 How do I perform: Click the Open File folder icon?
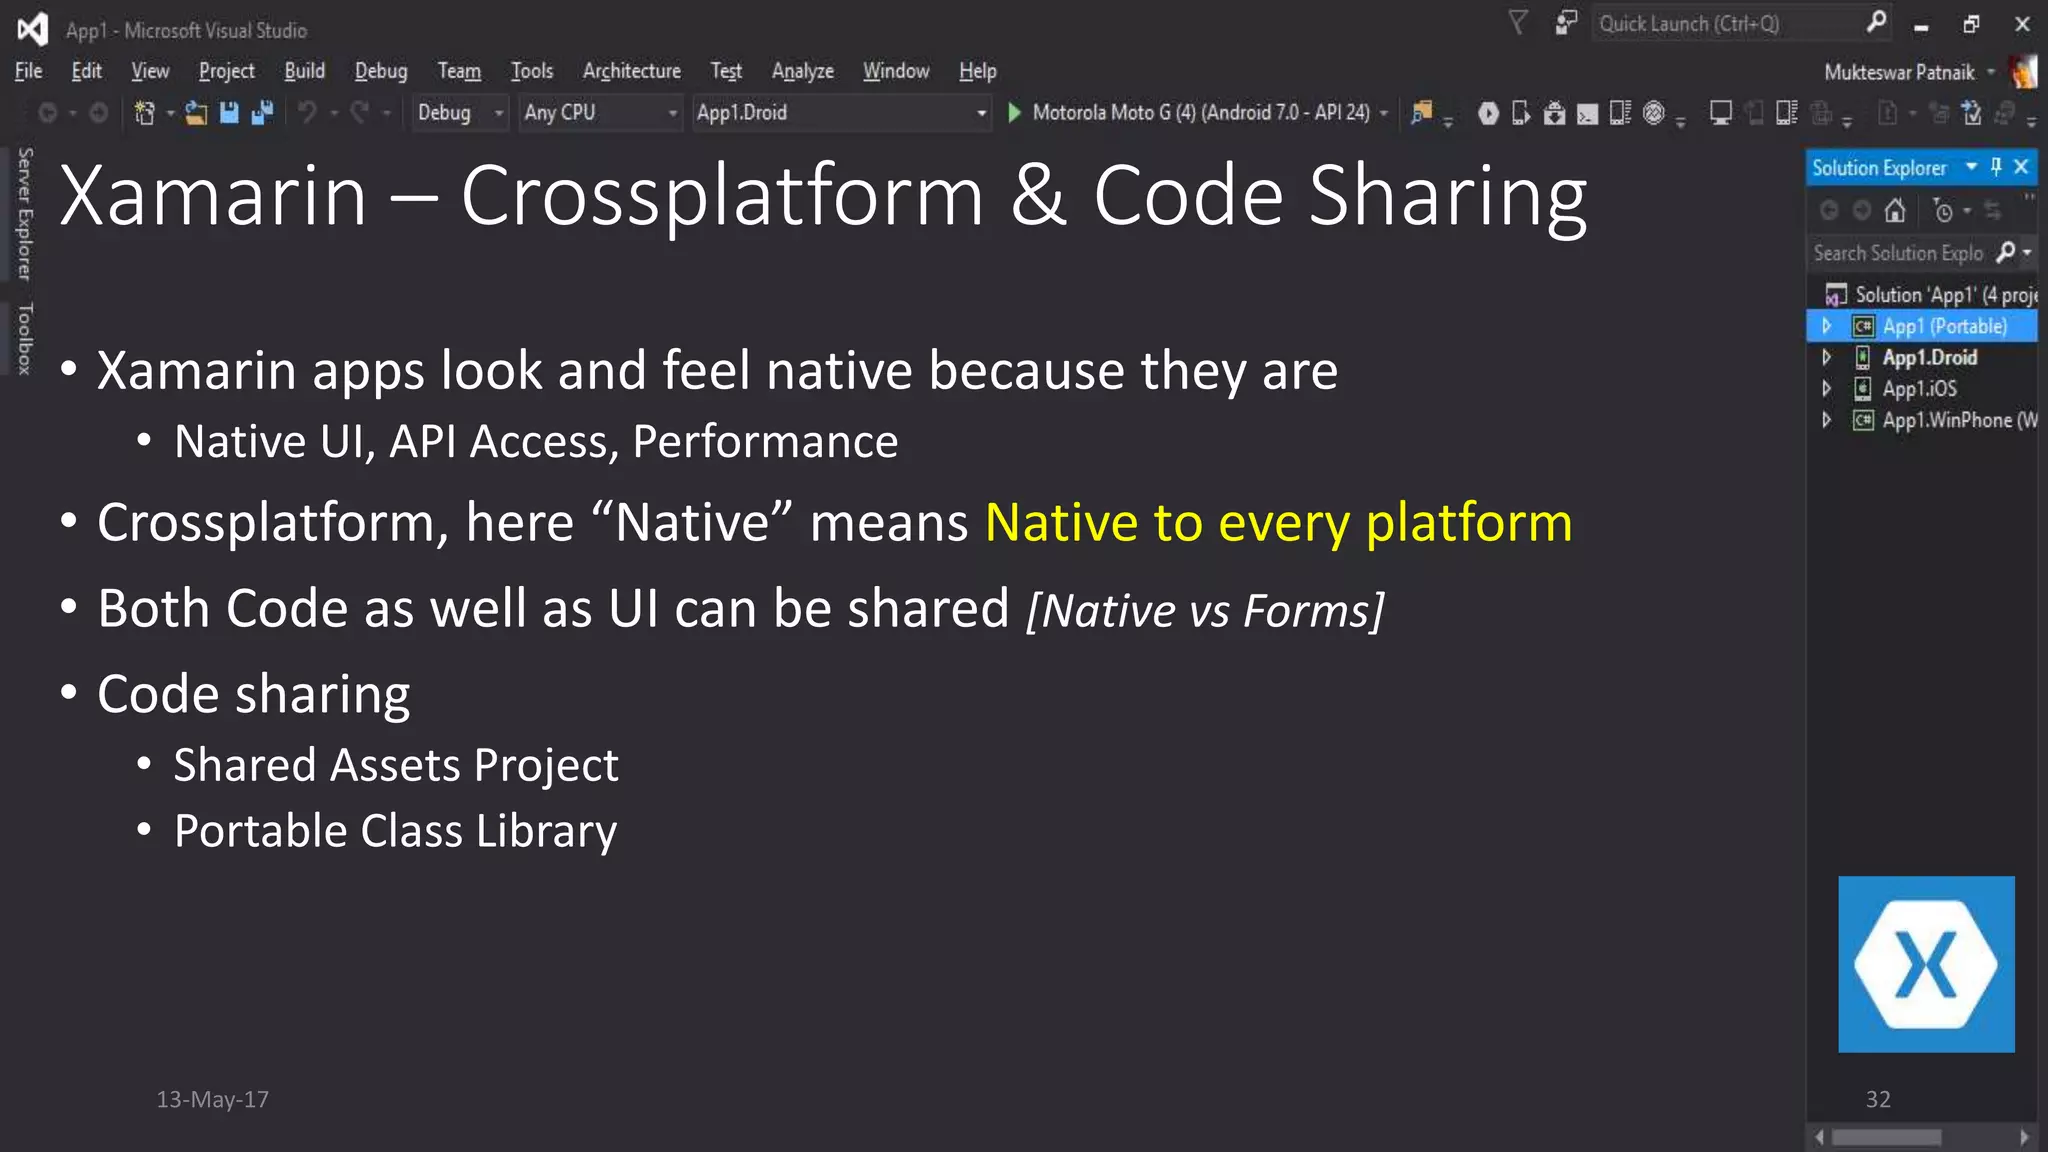tap(196, 113)
